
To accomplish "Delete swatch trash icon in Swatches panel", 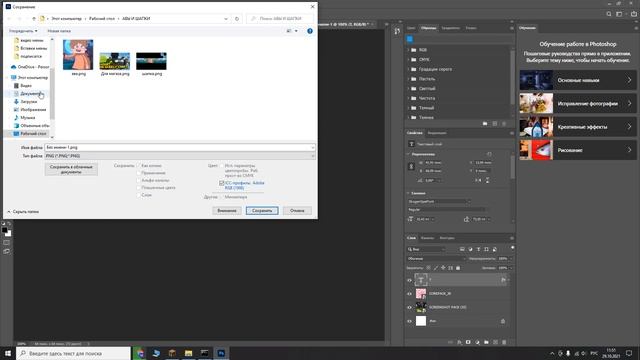I will point(504,123).
